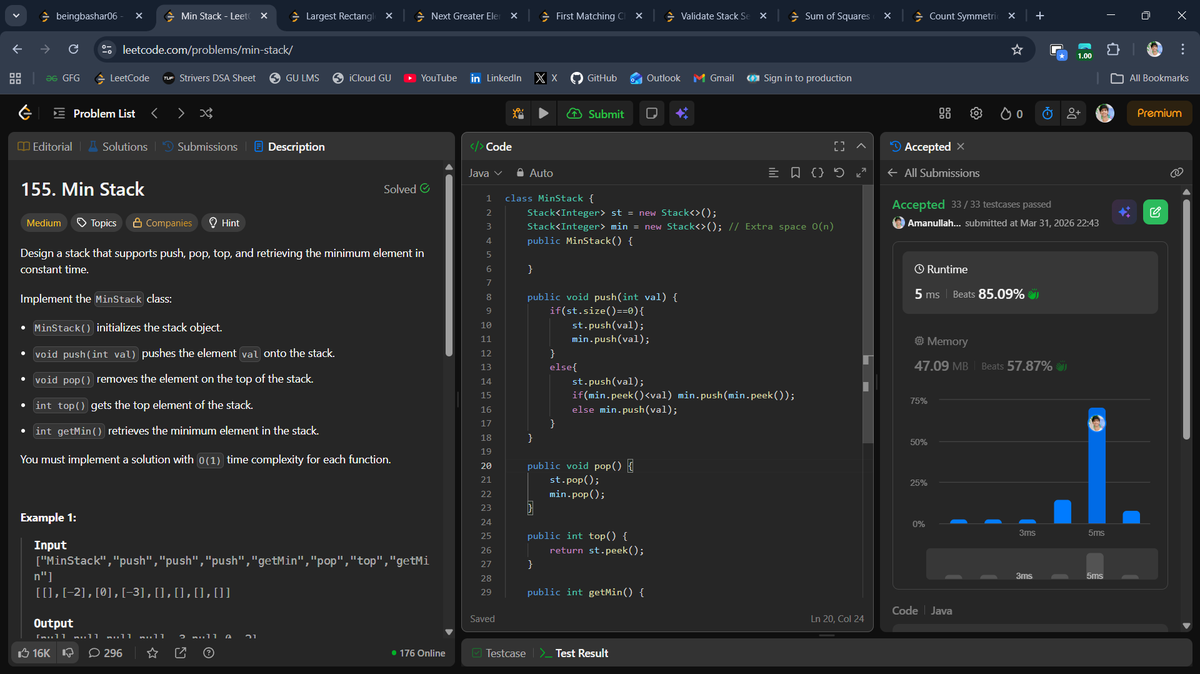Screen dimensions: 1200x674
Task: Expand the Companies tag
Action: [162, 223]
